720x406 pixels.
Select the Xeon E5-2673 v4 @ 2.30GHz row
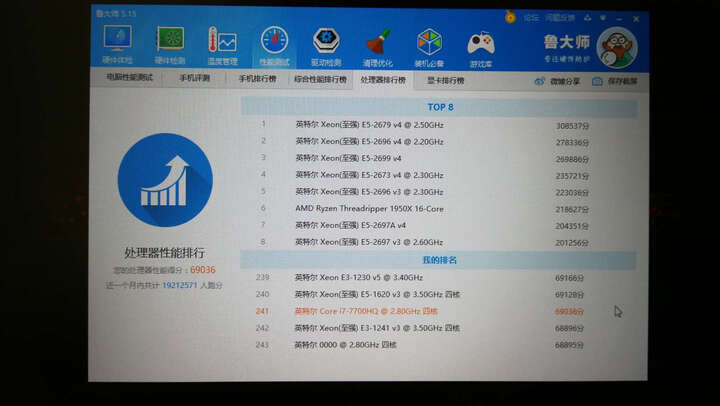coord(439,175)
